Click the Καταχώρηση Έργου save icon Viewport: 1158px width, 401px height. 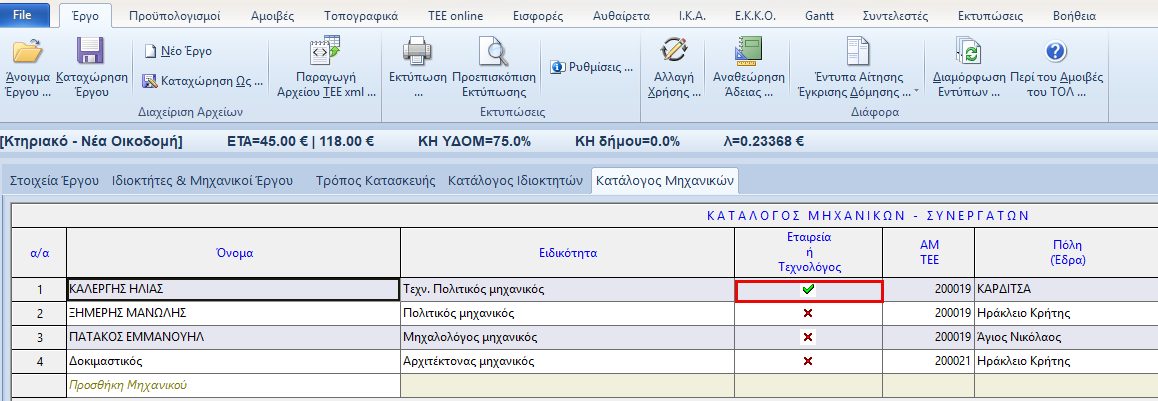(90, 53)
